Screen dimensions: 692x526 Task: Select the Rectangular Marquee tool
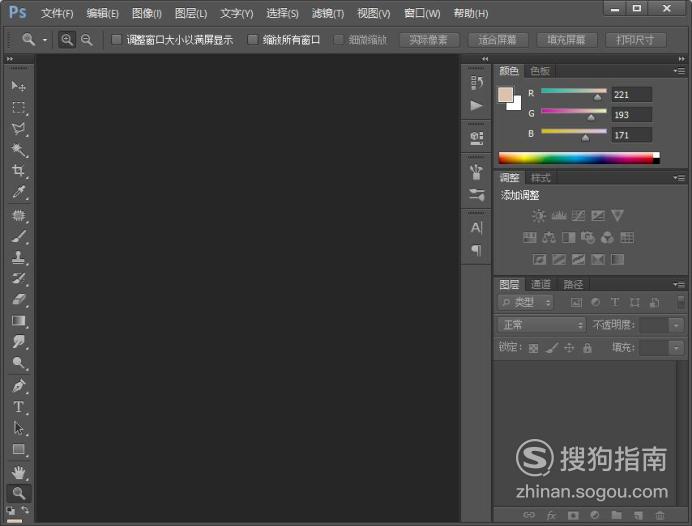click(19, 107)
